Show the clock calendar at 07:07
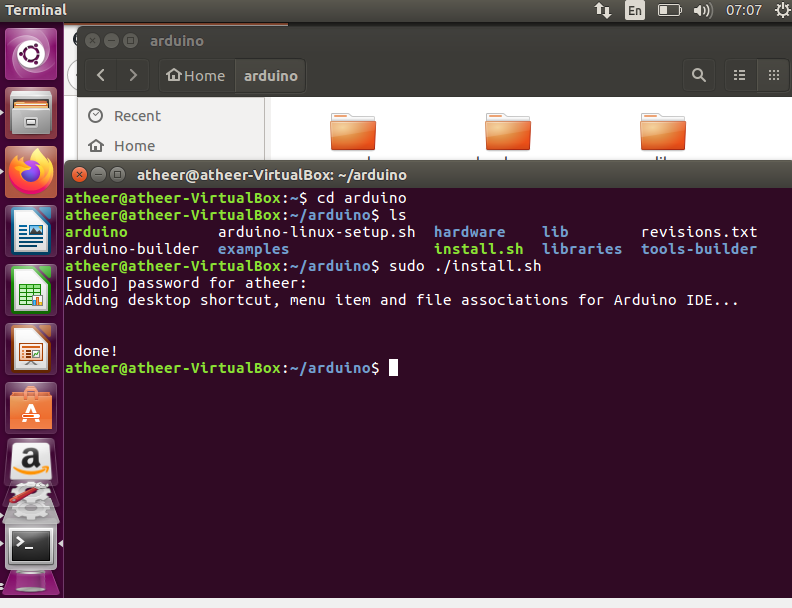This screenshot has height=608, width=792. click(744, 10)
